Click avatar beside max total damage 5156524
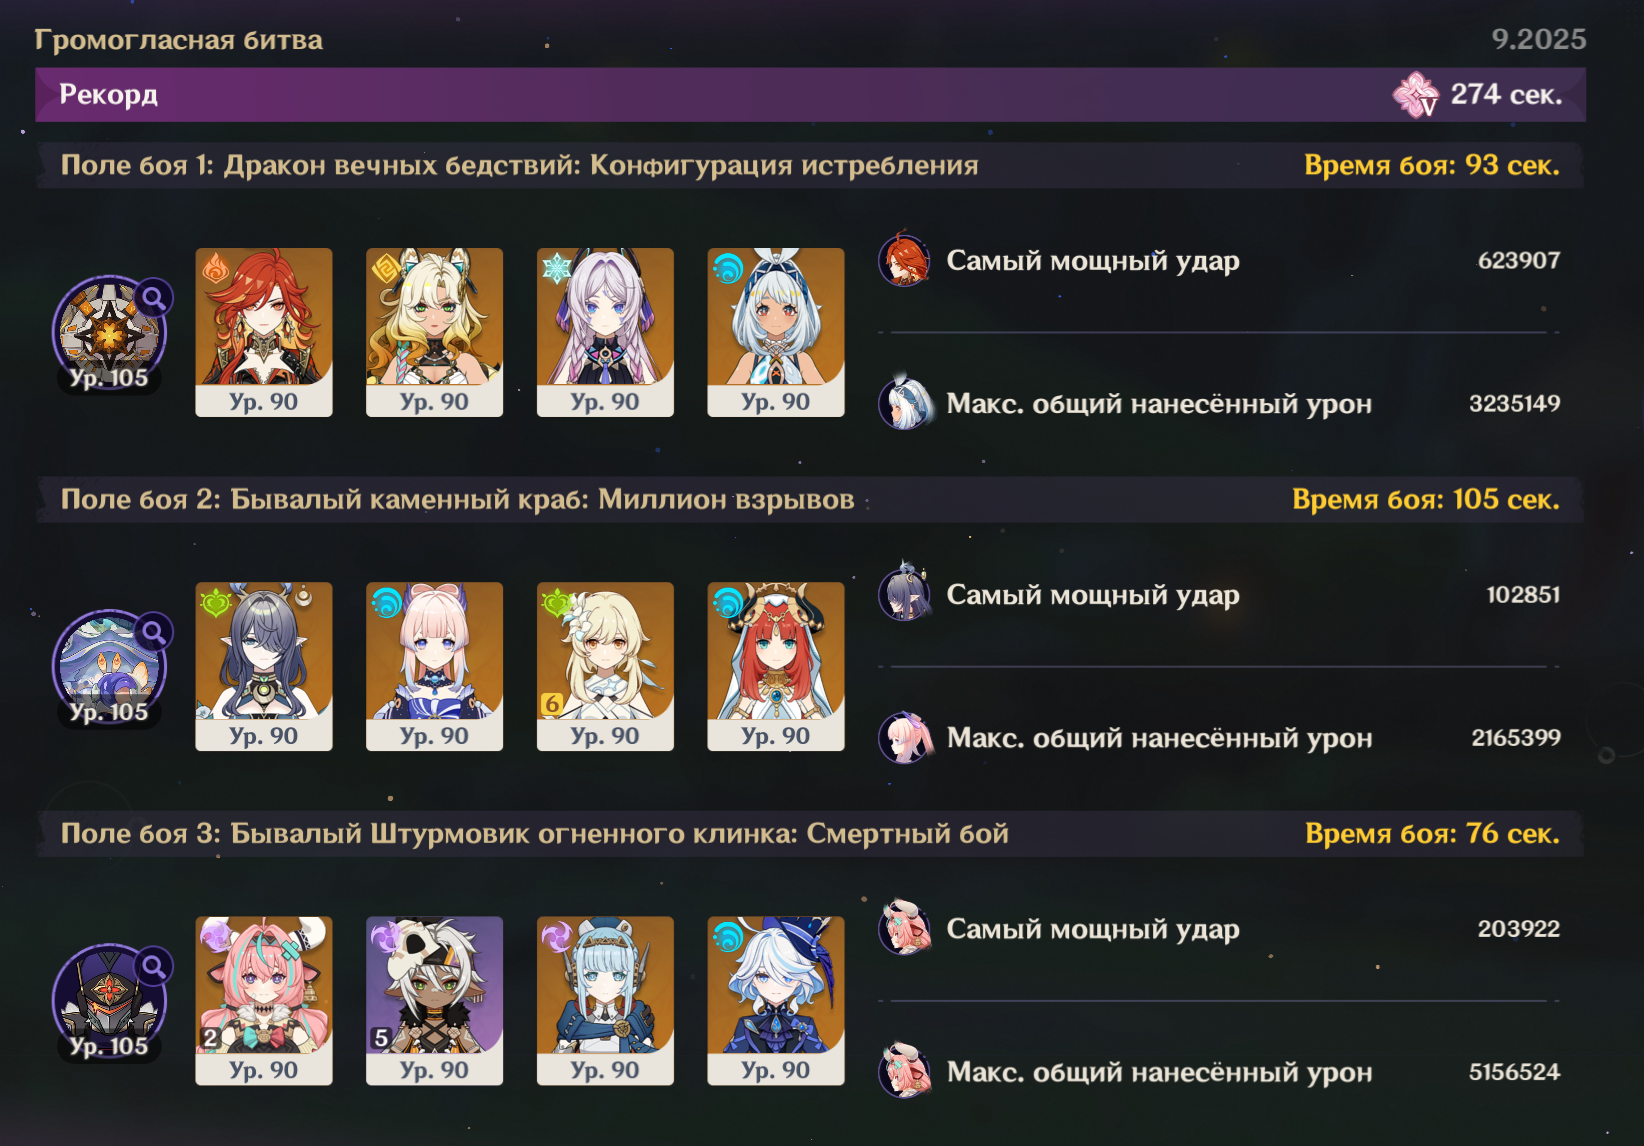Screen dimensions: 1644x1146 point(905,1071)
